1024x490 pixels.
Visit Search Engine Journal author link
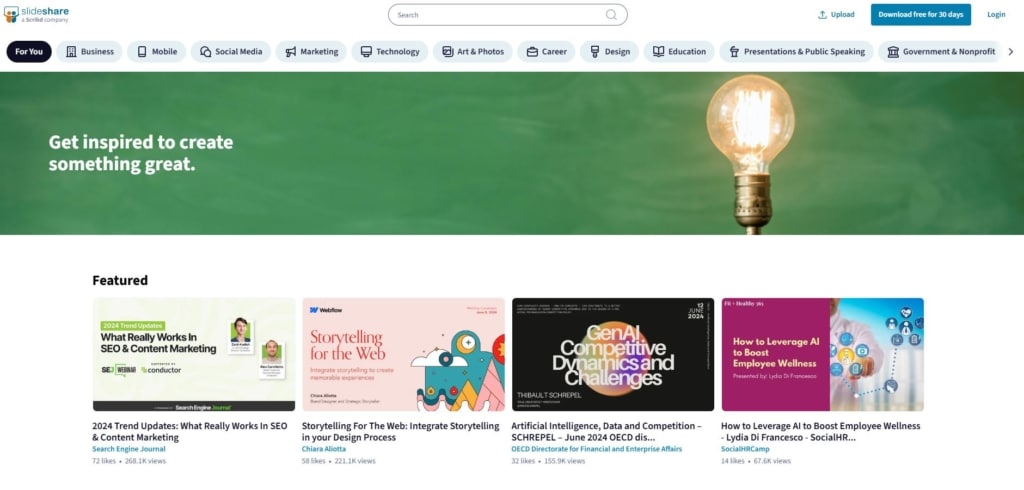pos(129,449)
